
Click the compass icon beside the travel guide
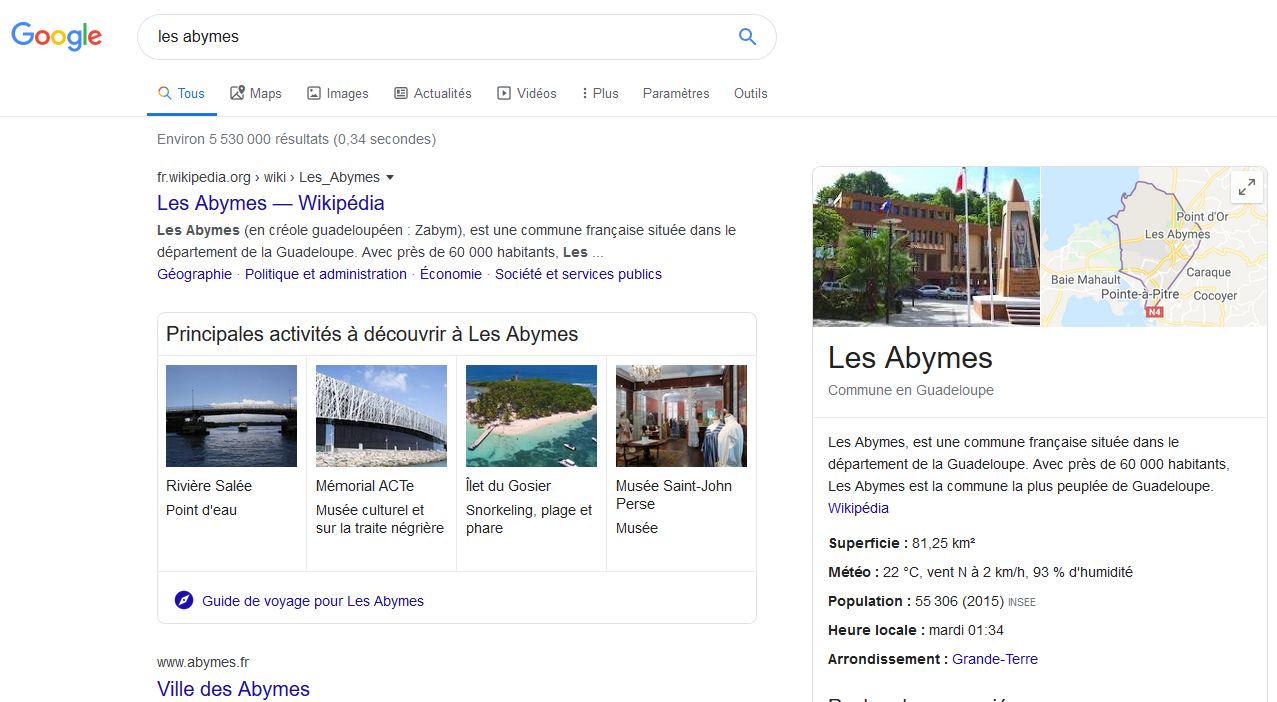(x=184, y=601)
